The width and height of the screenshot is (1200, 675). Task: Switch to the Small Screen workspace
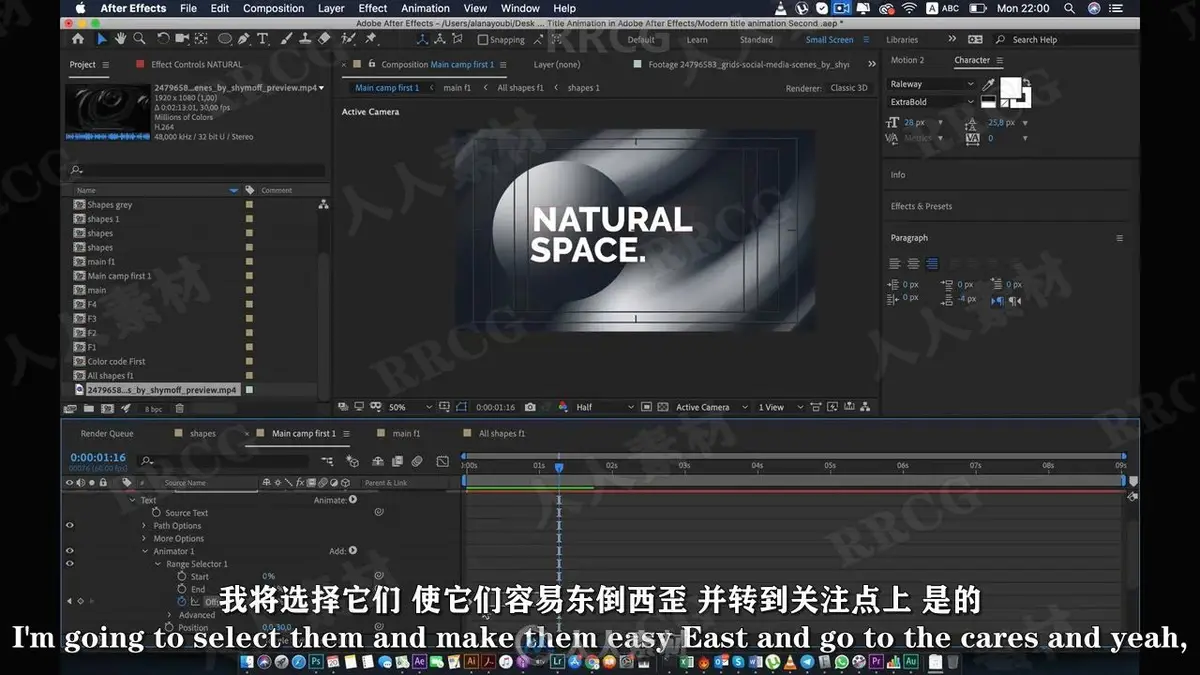pyautogui.click(x=830, y=40)
